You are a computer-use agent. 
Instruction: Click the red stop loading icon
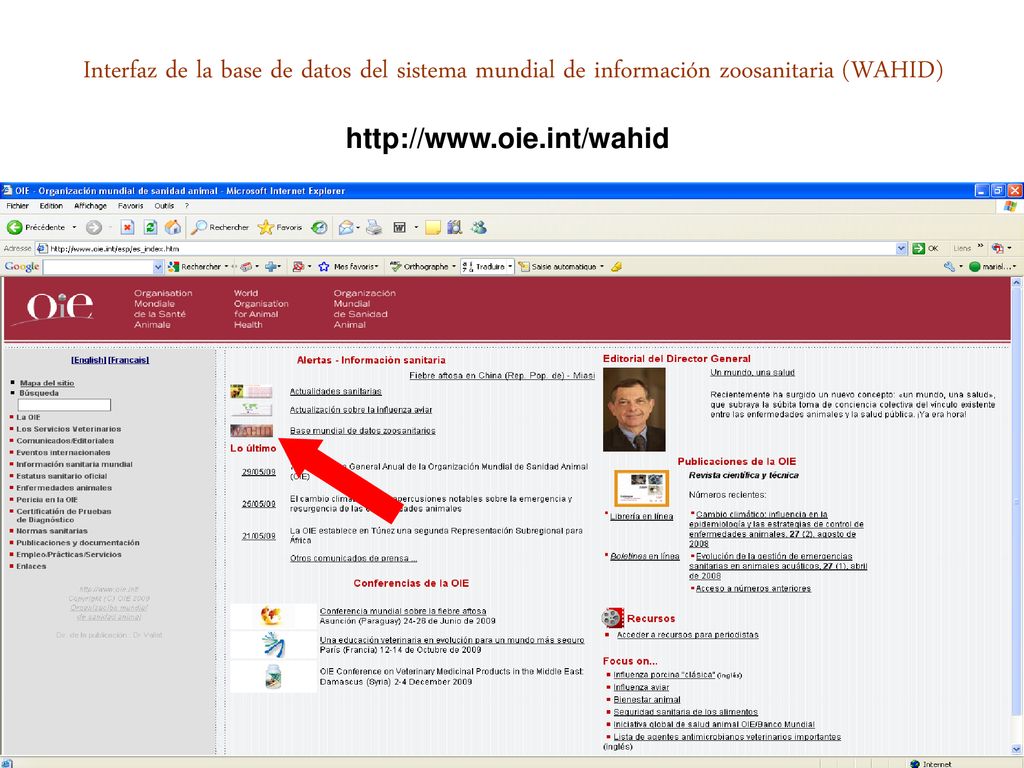point(127,227)
